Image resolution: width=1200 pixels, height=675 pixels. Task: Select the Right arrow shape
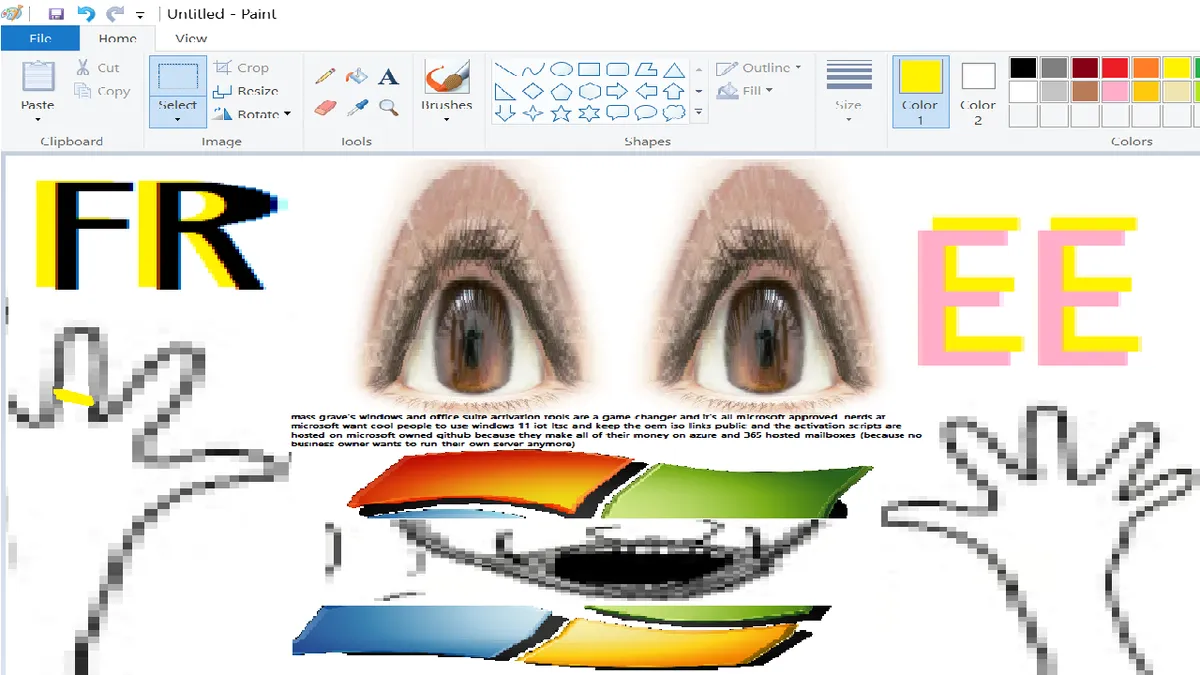coord(618,91)
